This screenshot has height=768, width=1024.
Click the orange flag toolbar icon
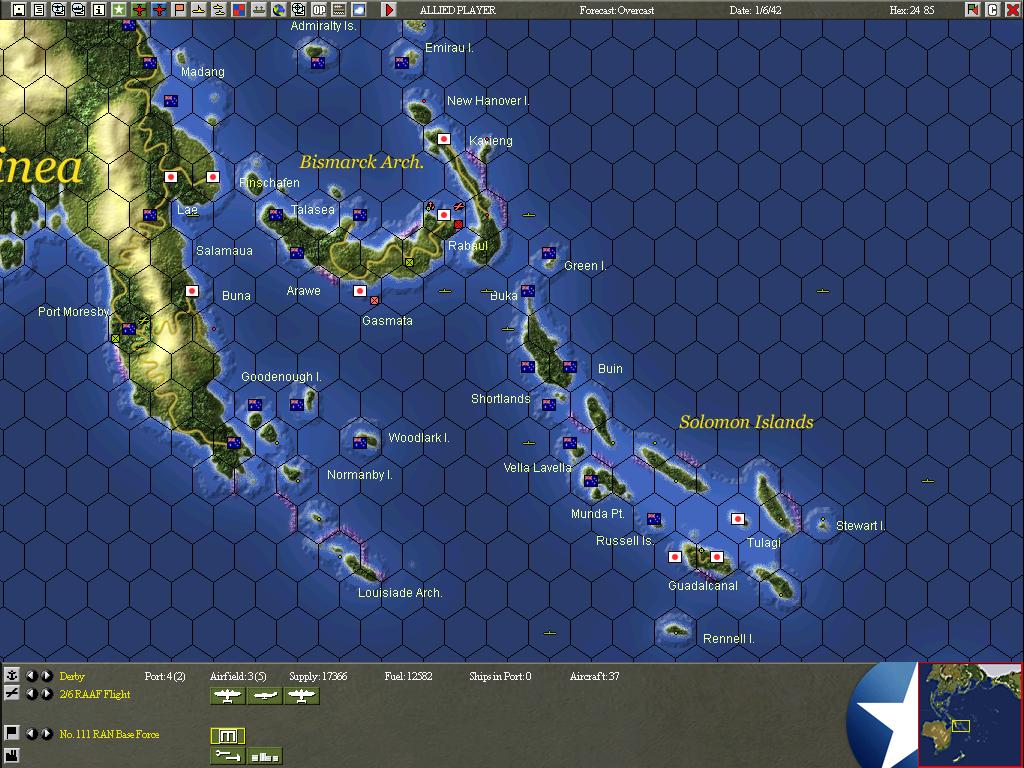179,10
